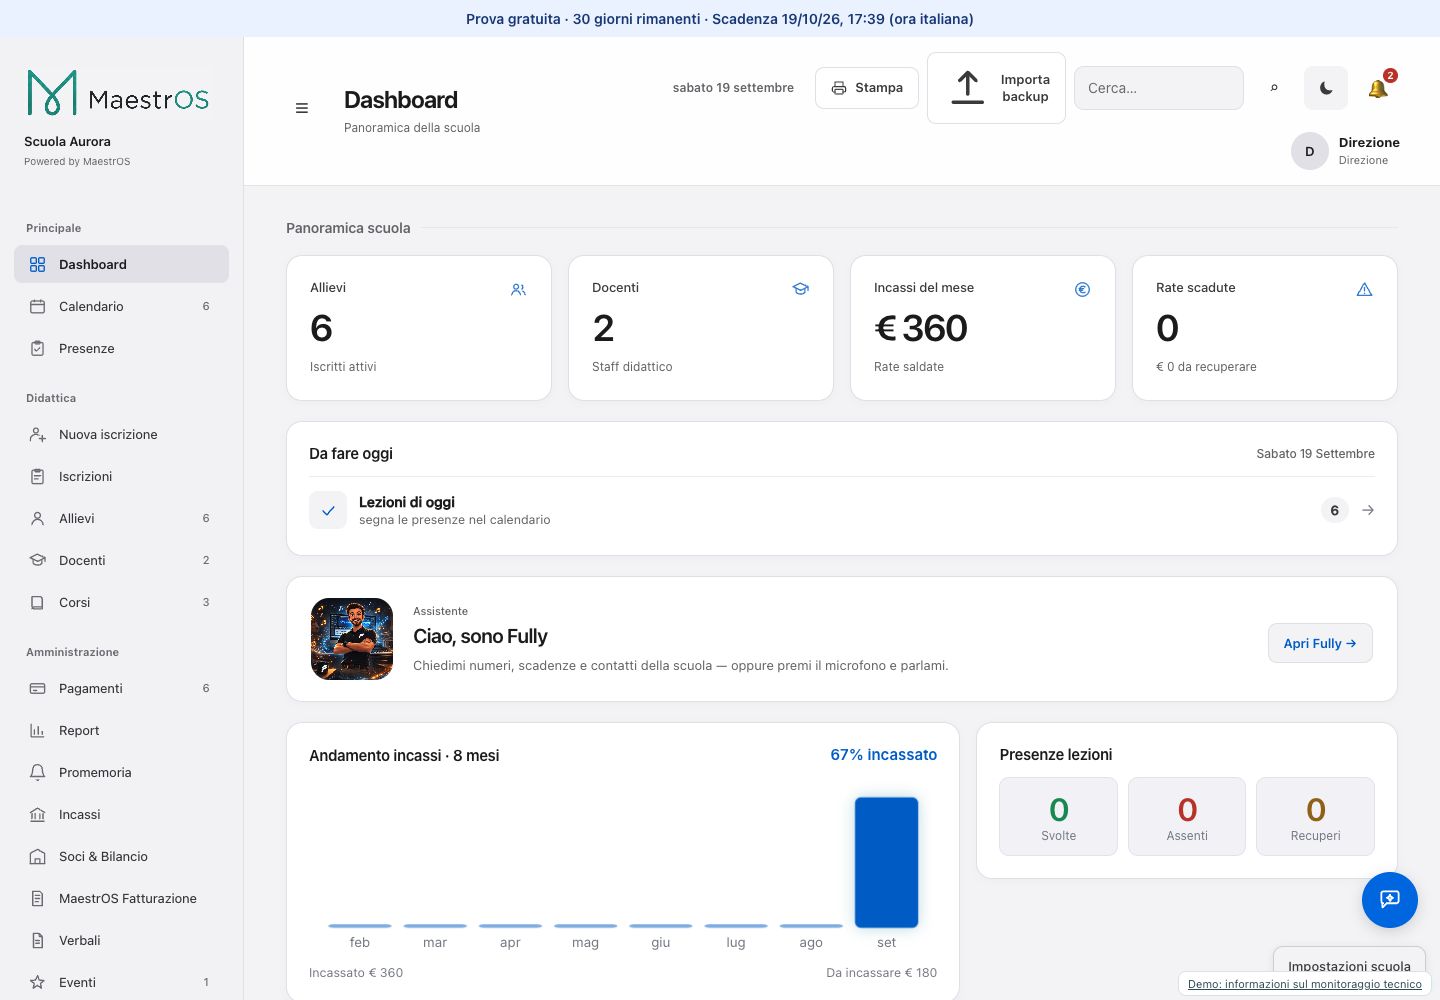Toggle the hamburger sidebar menu
Viewport: 1440px width, 1000px height.
pos(302,108)
